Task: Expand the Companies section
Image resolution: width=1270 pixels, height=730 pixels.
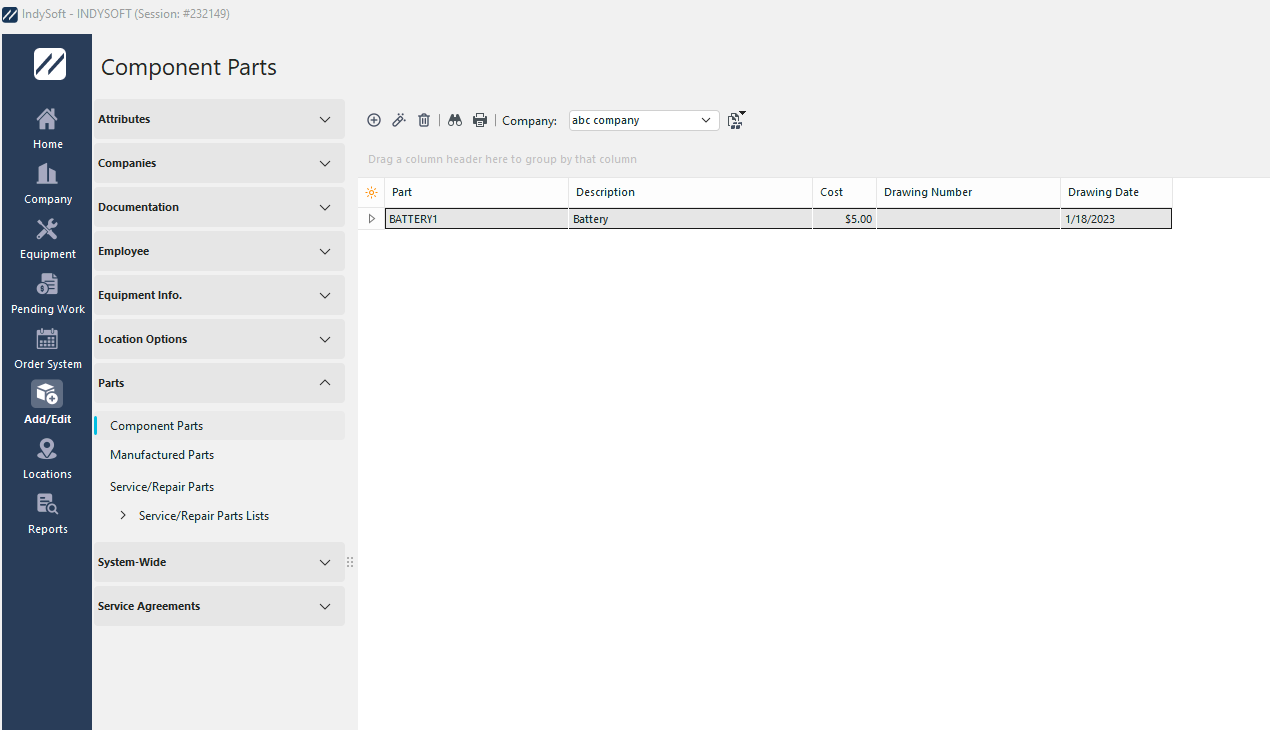Action: 219,163
